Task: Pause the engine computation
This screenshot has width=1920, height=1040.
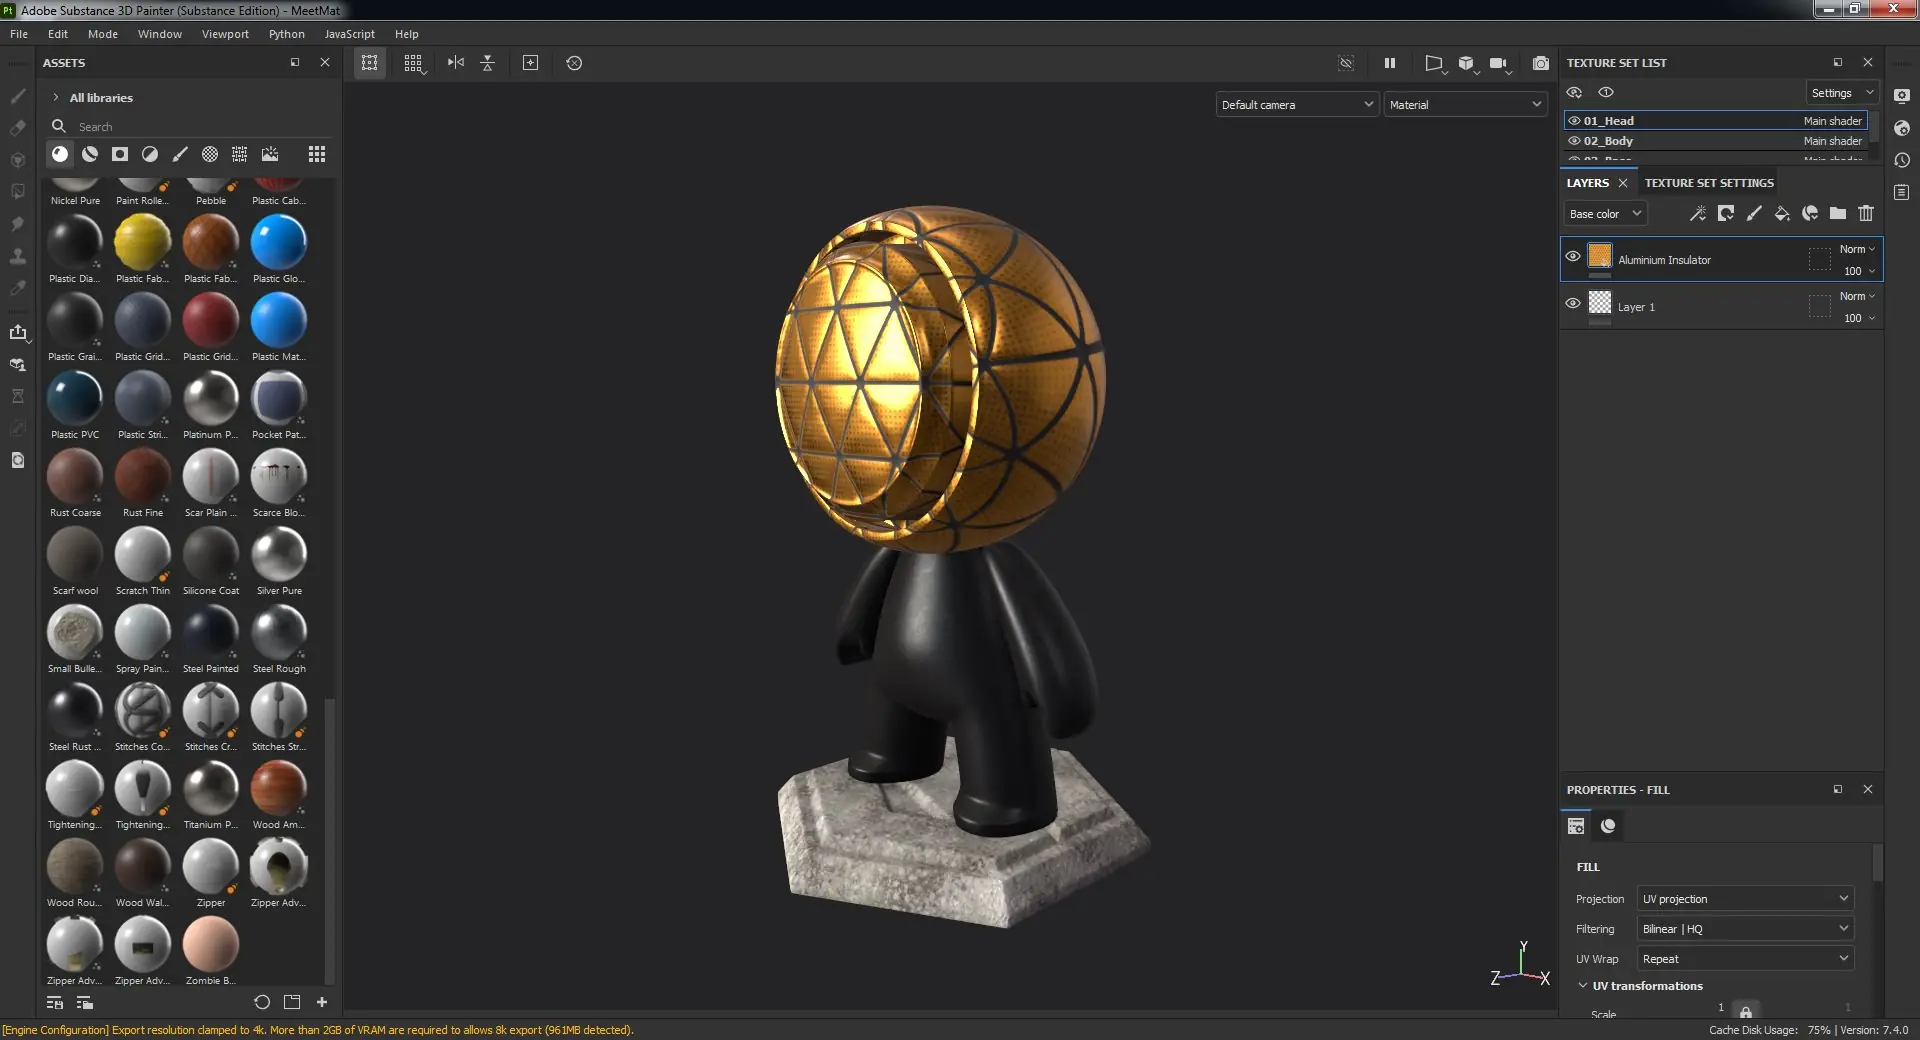Action: 1389,63
